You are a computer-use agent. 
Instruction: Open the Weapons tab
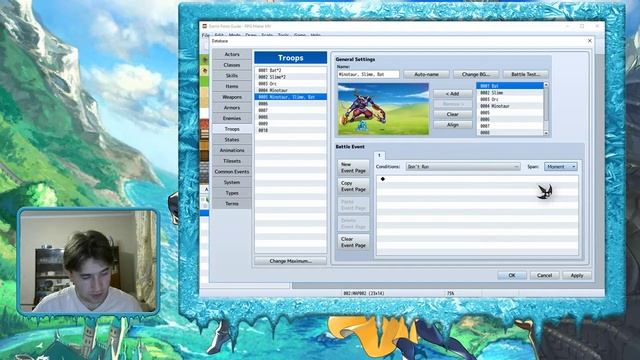(231, 97)
